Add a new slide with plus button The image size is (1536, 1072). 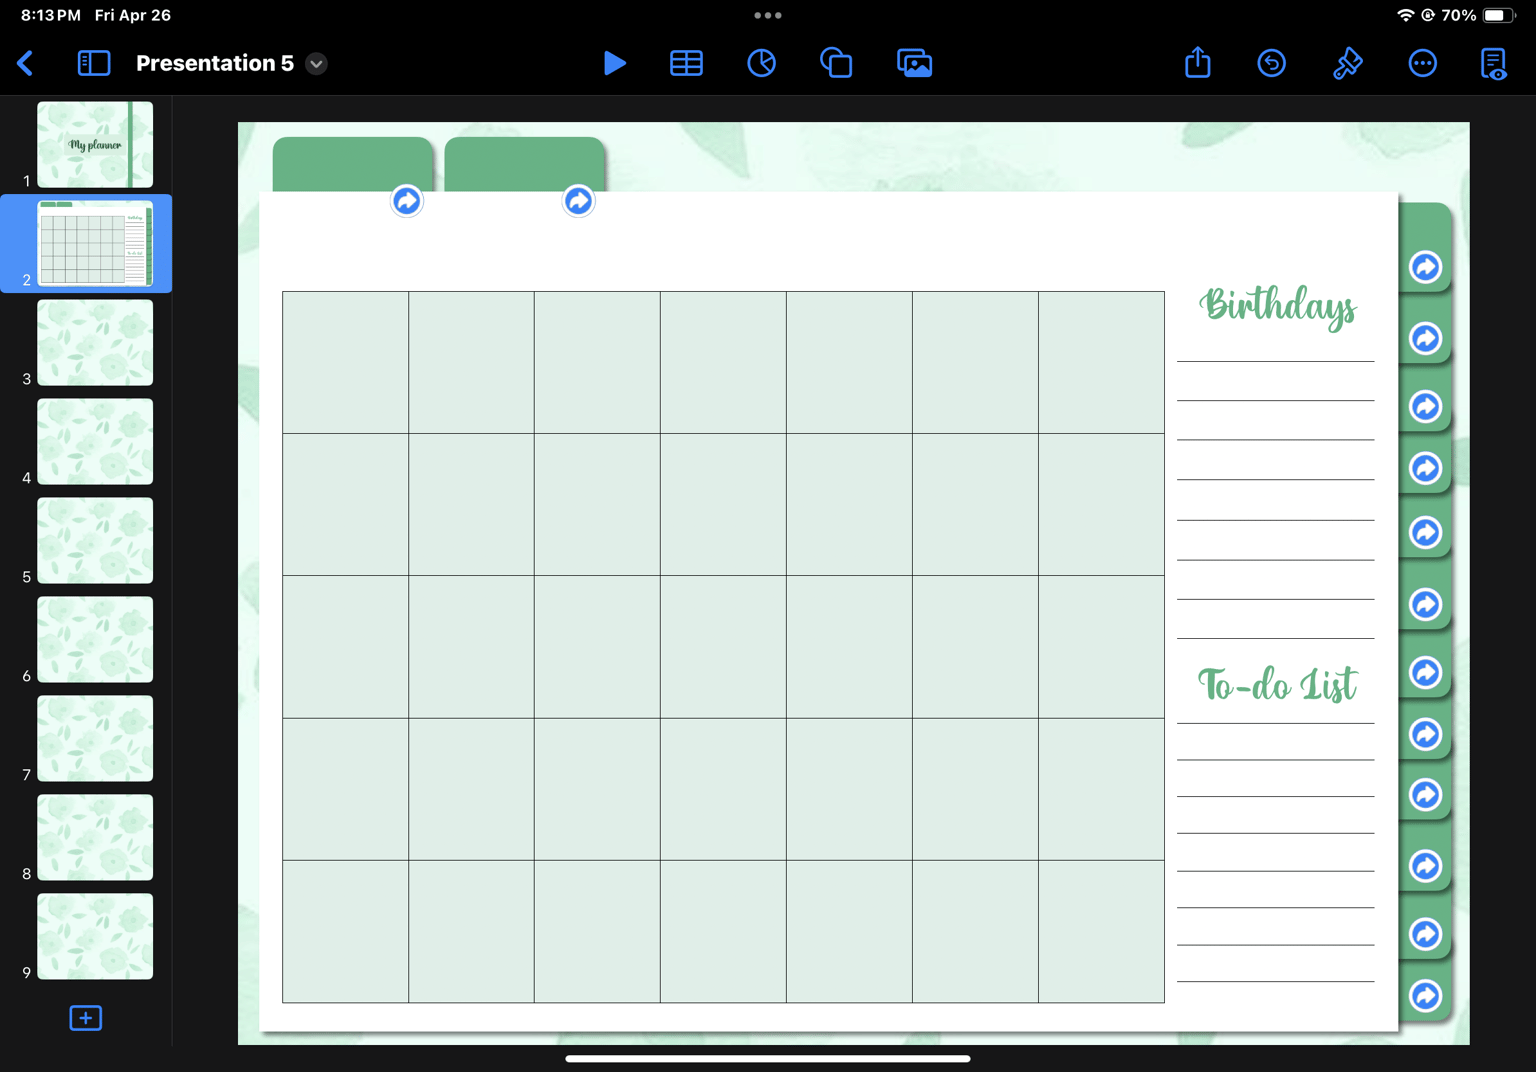86,1018
